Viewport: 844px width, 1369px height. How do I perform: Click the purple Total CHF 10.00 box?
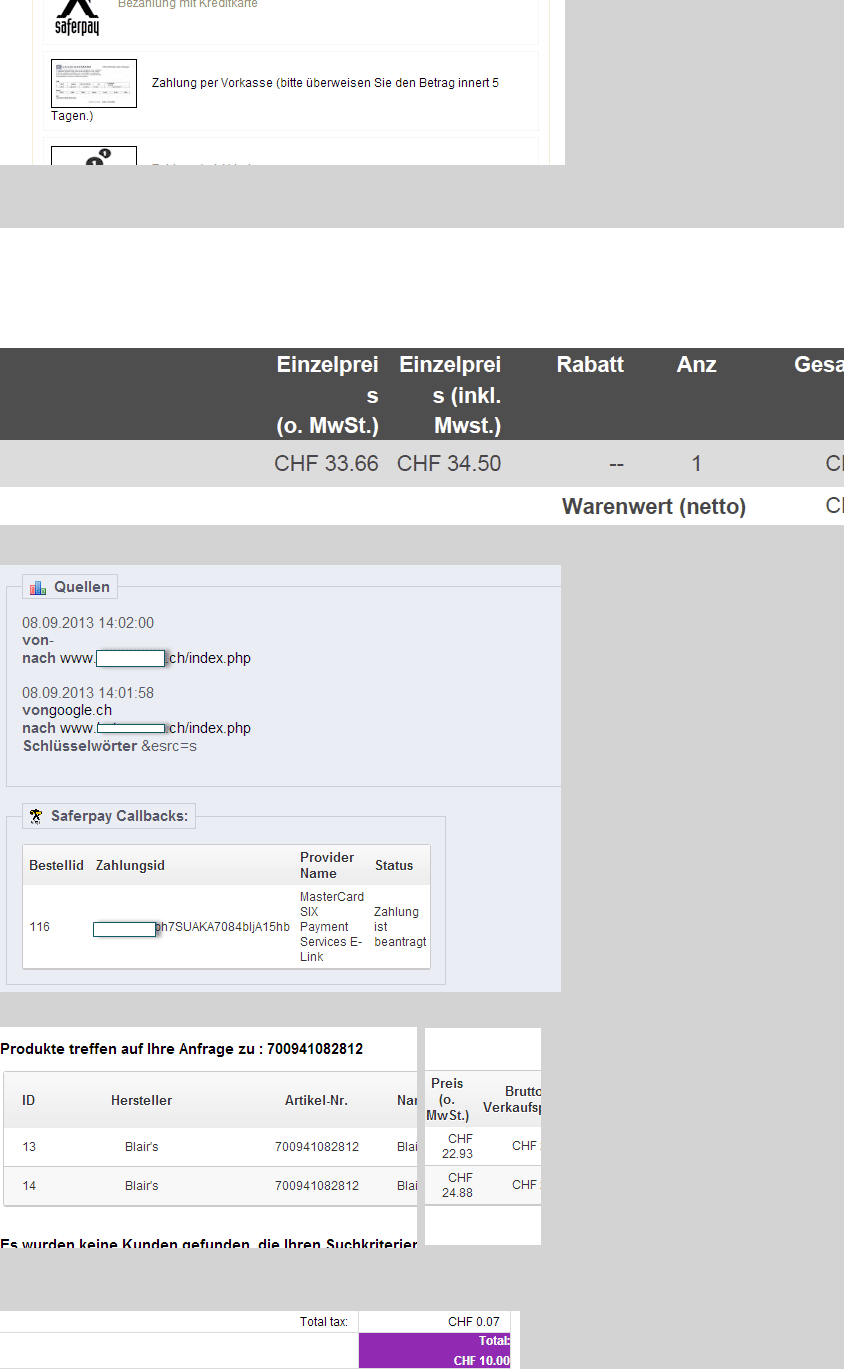click(435, 1350)
